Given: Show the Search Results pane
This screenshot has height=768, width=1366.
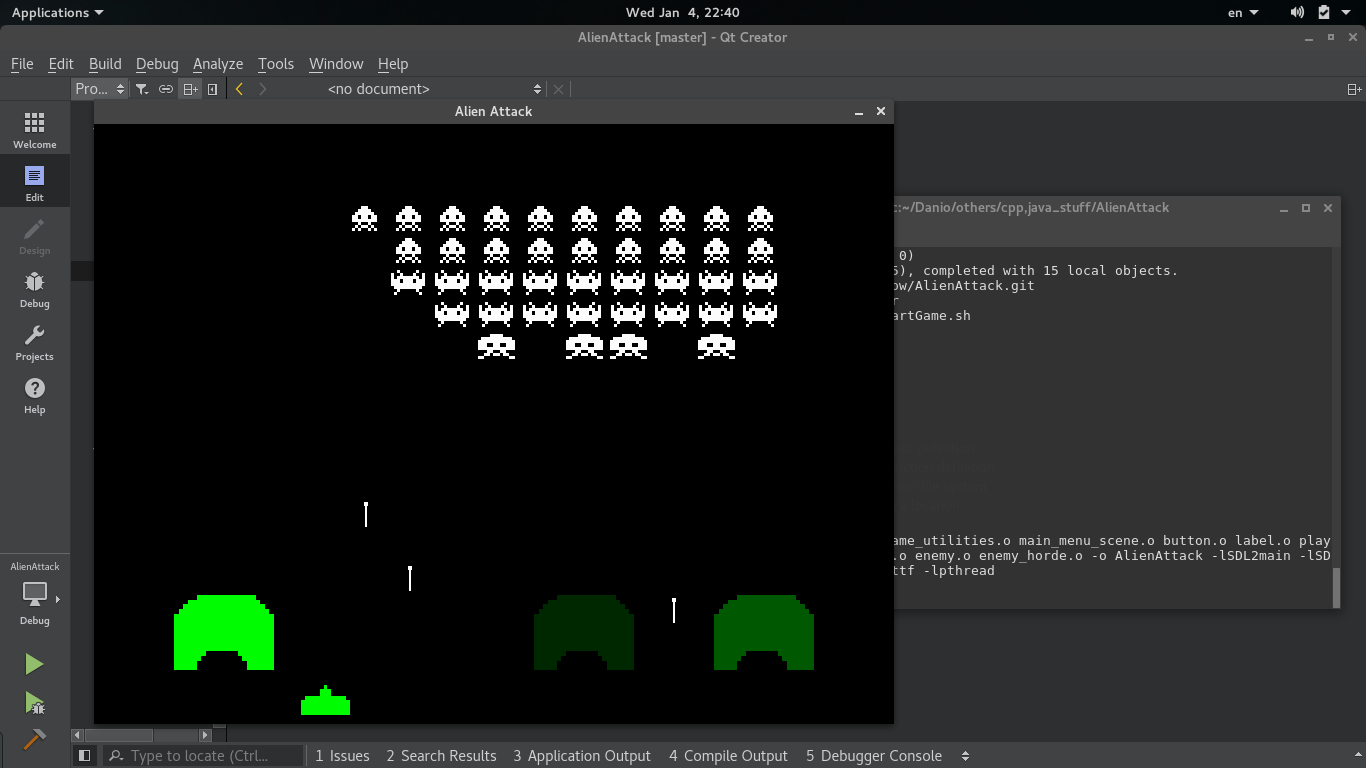Looking at the screenshot, I should pos(441,756).
